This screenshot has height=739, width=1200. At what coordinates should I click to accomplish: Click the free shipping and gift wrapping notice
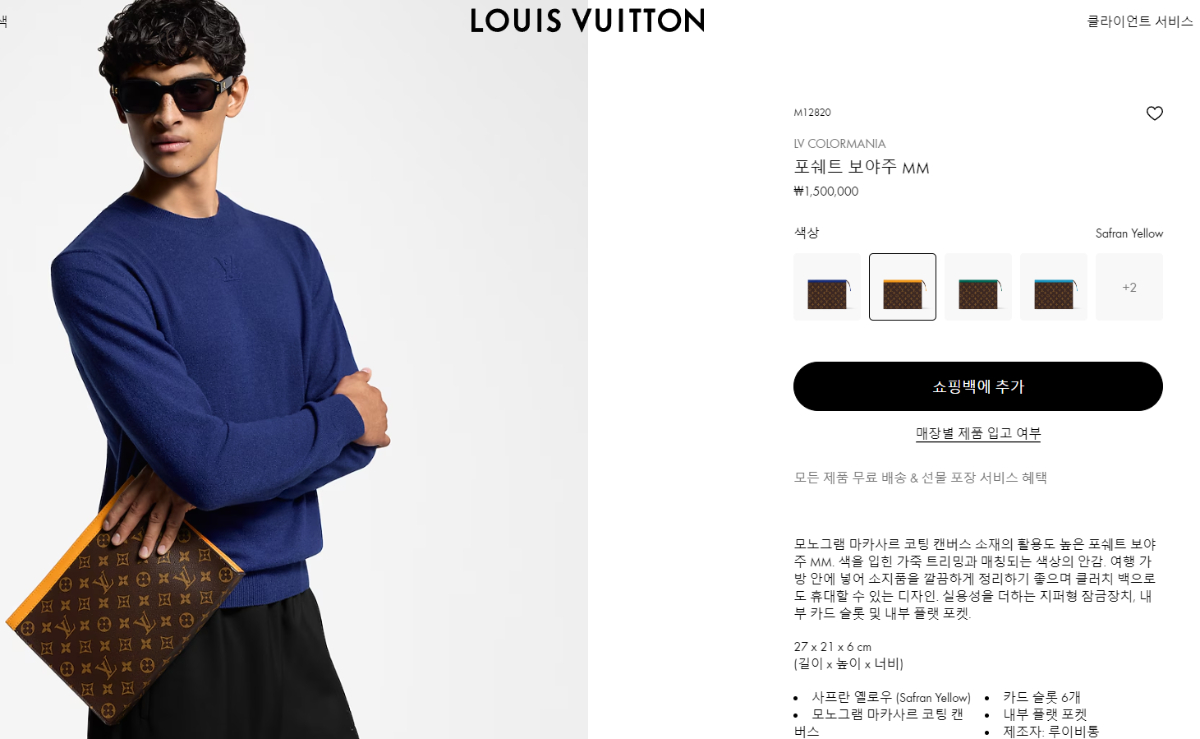[920, 478]
